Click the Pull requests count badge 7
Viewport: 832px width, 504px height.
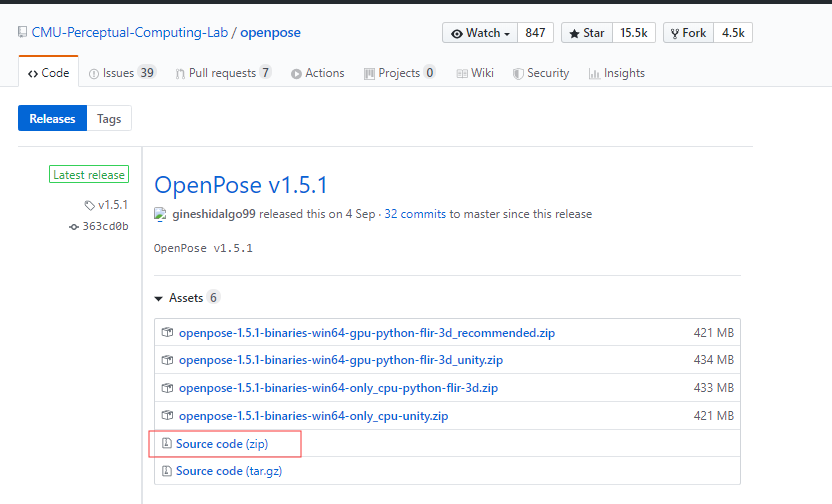pyautogui.click(x=265, y=73)
